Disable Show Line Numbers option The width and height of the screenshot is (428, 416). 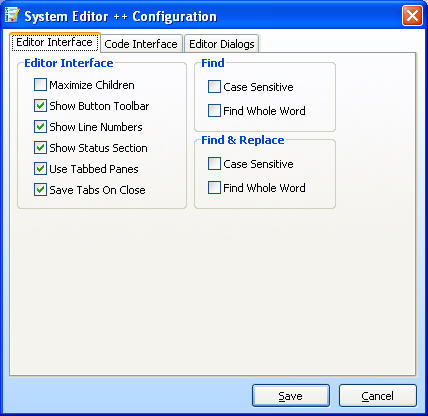pos(40,127)
